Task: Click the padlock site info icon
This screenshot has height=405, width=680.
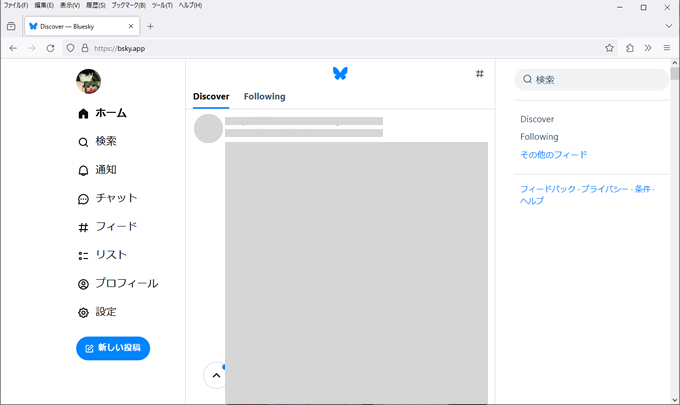Action: [85, 48]
